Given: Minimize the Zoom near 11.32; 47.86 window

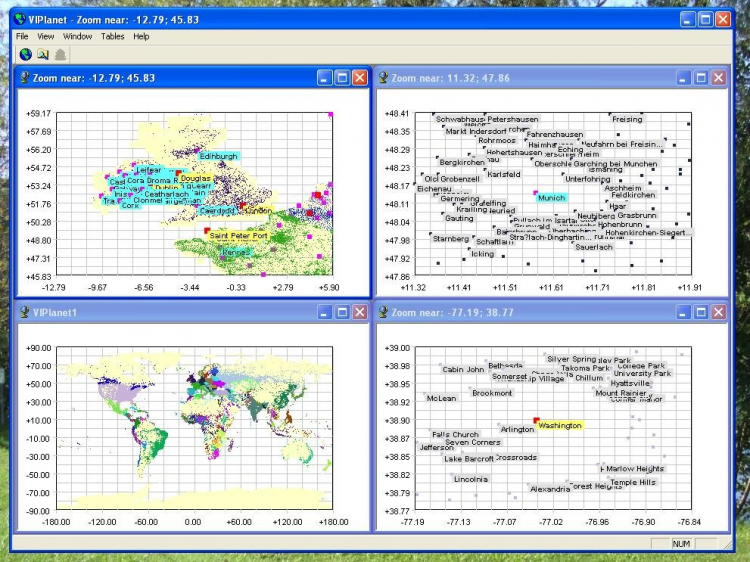Looking at the screenshot, I should (x=683, y=77).
